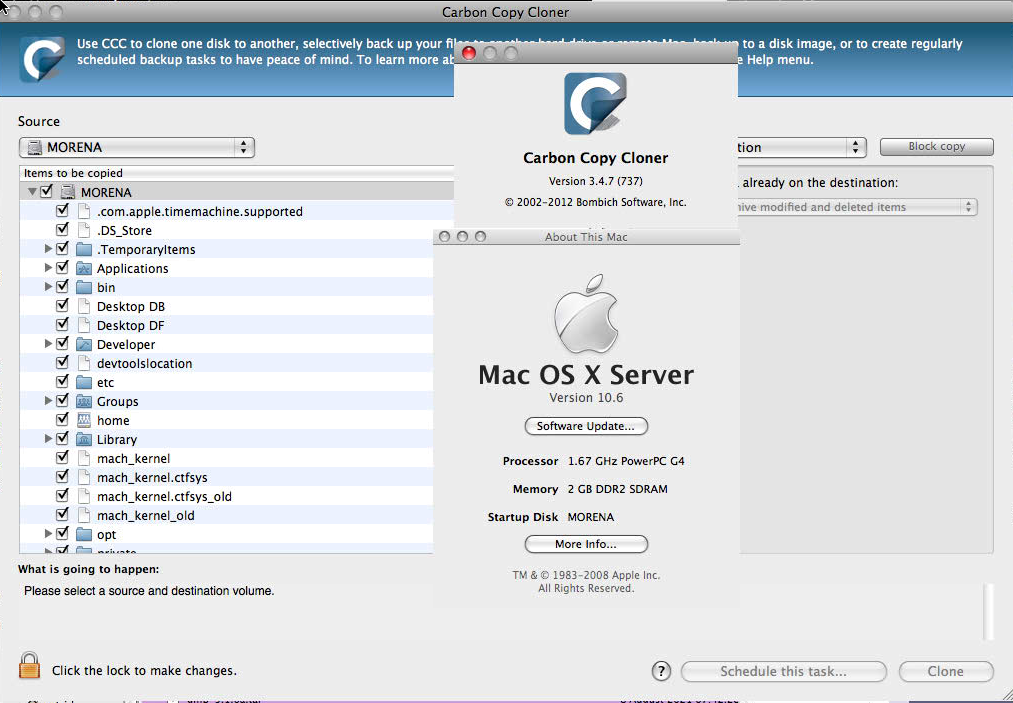Screen dimensions: 1013x703
Task: Click the .DS_Store file icon
Action: [83, 230]
